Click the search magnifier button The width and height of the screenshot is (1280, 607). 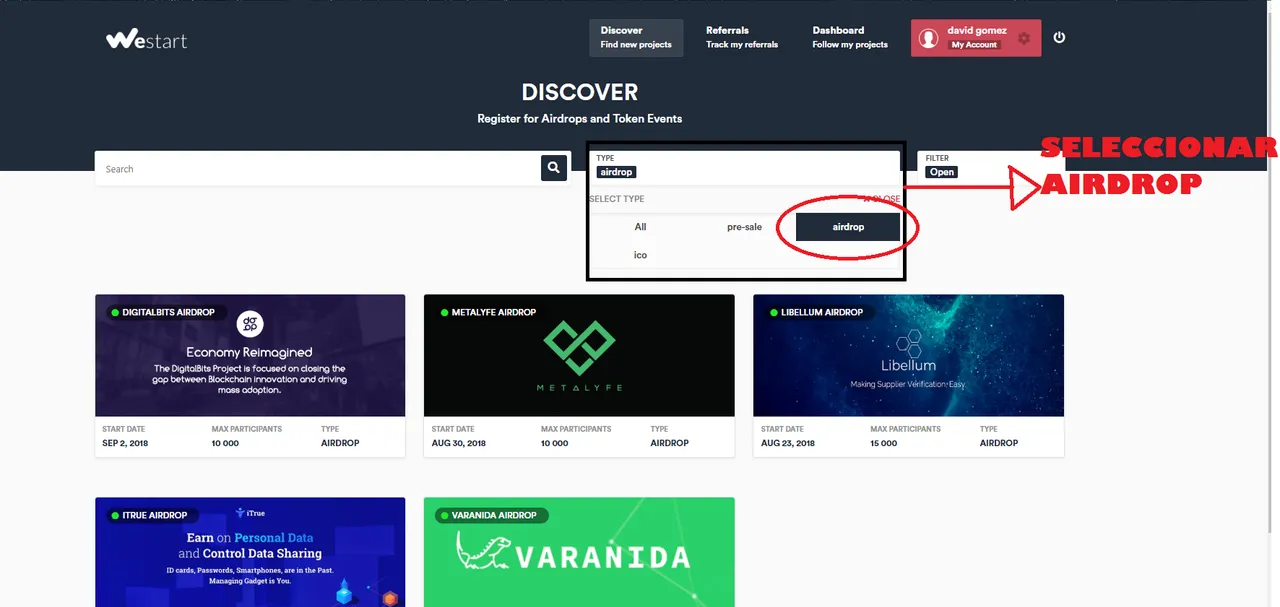554,168
